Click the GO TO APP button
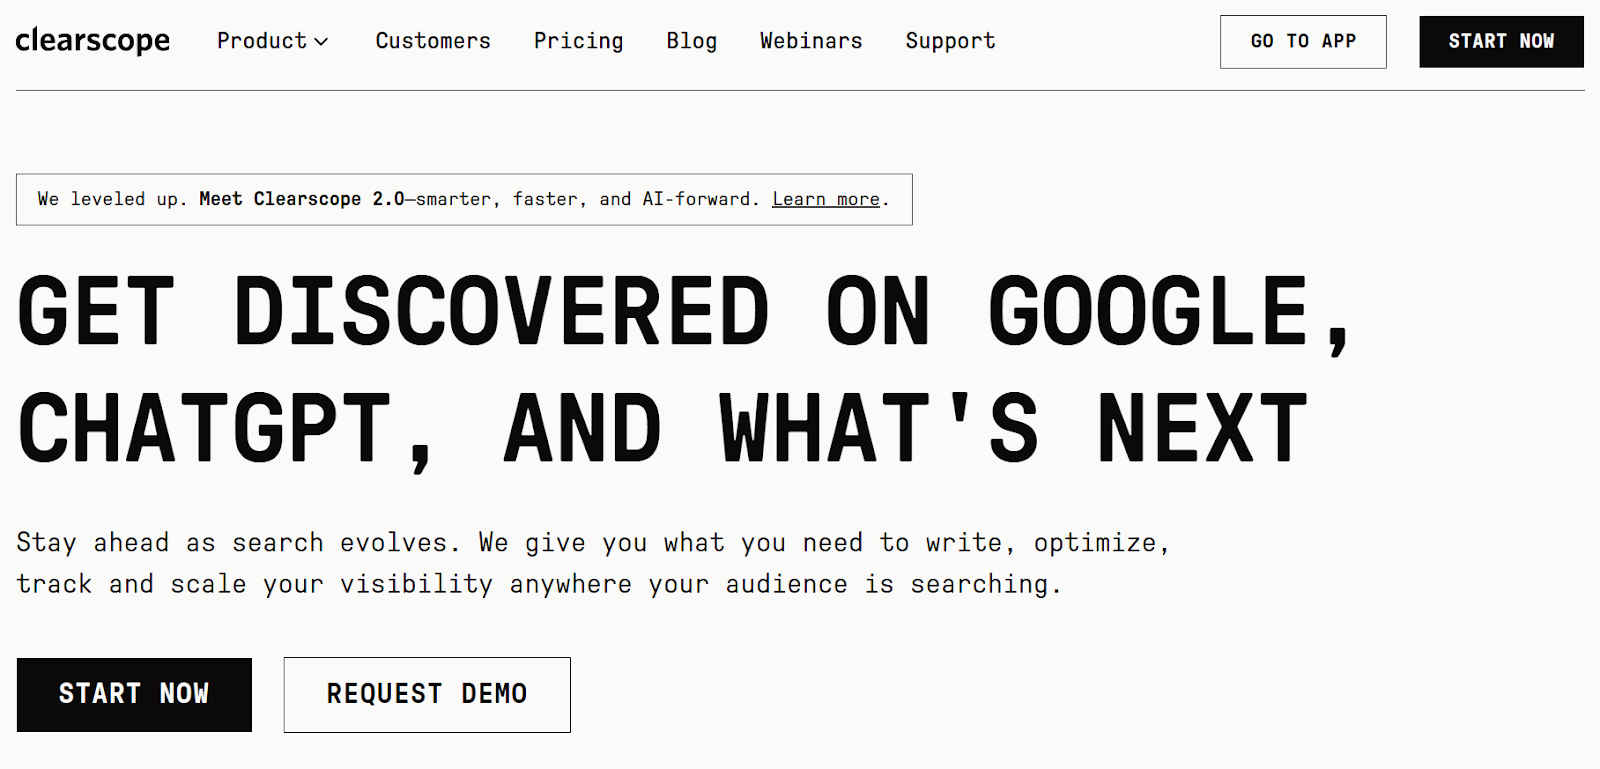The width and height of the screenshot is (1600, 769). point(1303,42)
